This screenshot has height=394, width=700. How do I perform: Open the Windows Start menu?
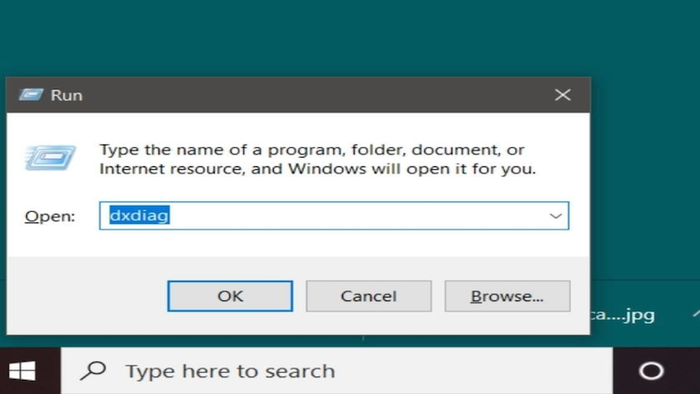(x=22, y=371)
